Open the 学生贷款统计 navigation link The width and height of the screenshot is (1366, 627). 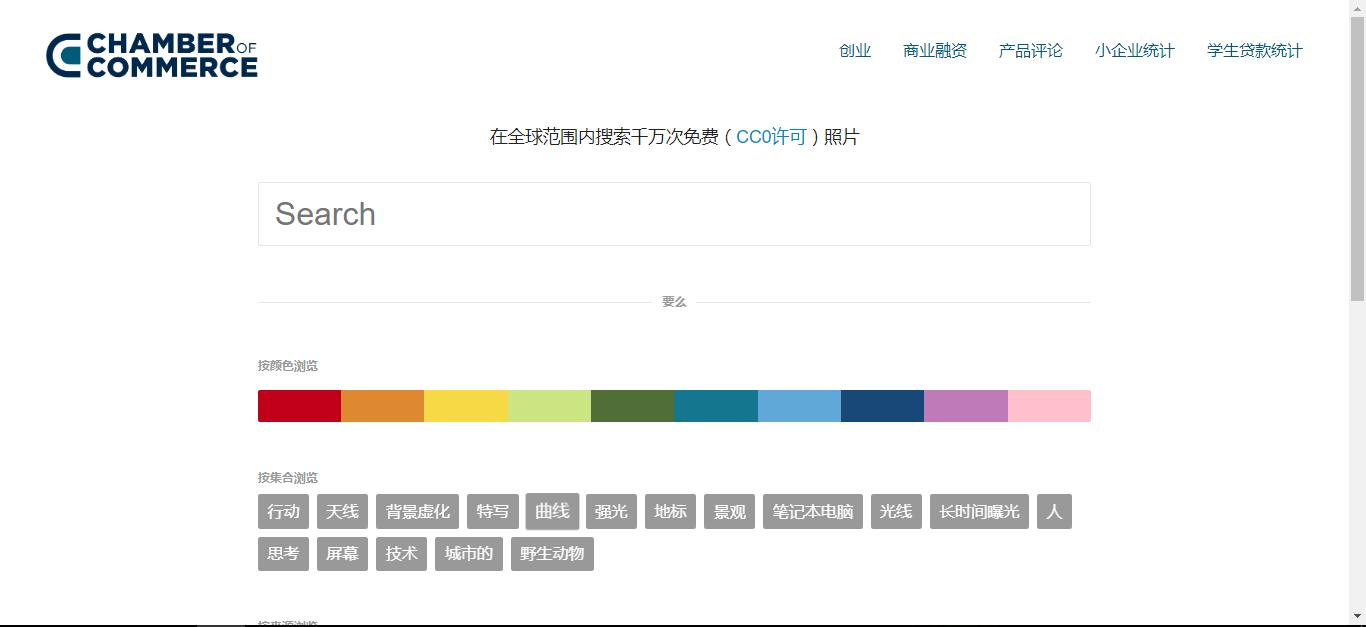(1255, 50)
